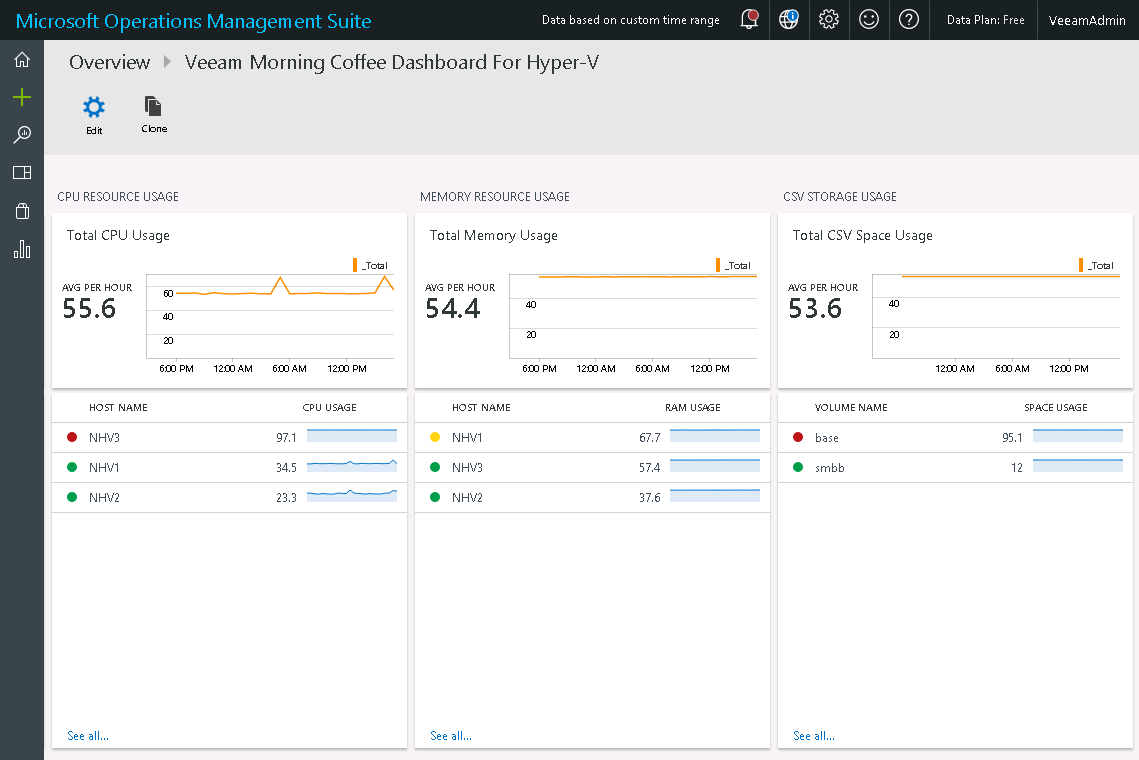Click the base volume sparkline at 95.1
The height and width of the screenshot is (760, 1139).
tap(1078, 436)
